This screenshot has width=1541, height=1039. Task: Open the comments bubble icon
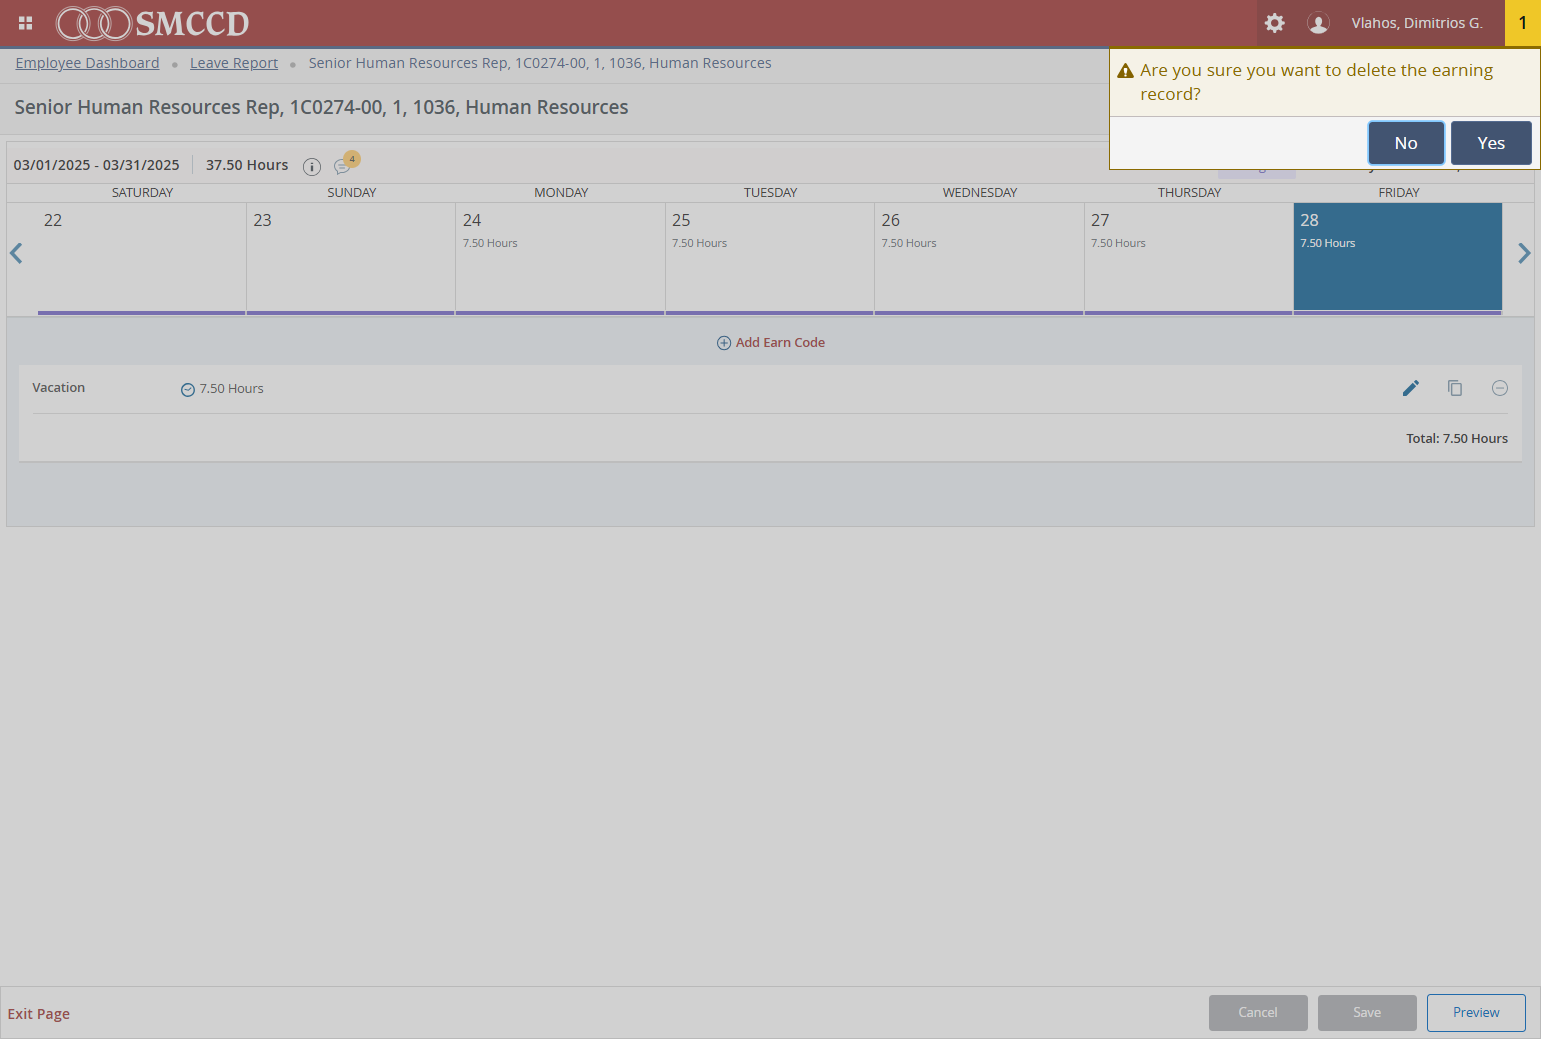(343, 166)
